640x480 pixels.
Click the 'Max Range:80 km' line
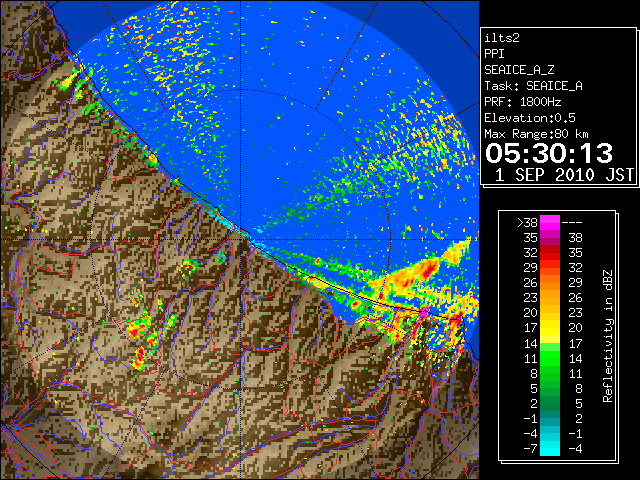tap(536, 134)
